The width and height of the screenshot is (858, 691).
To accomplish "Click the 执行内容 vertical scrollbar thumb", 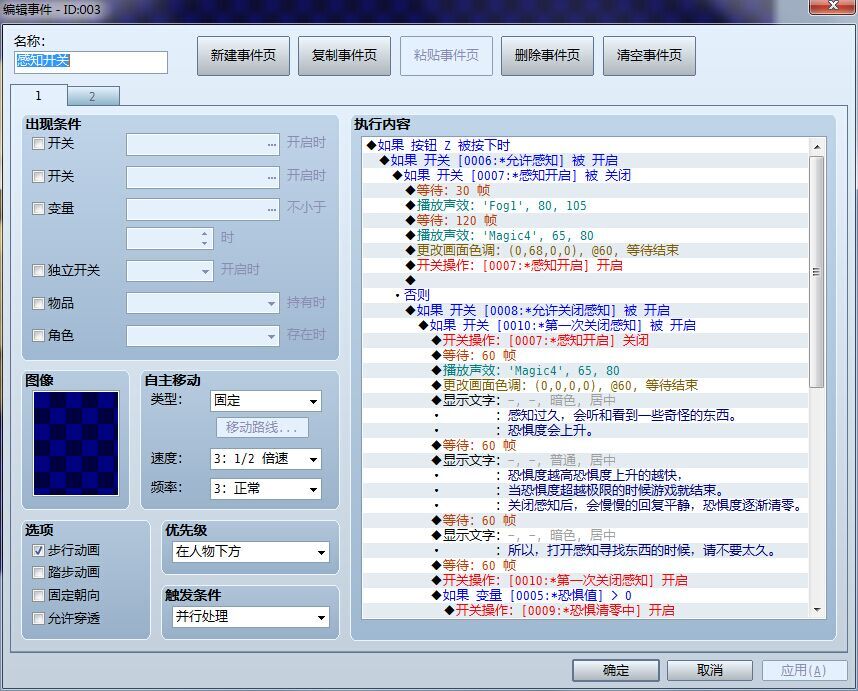I will (816, 272).
